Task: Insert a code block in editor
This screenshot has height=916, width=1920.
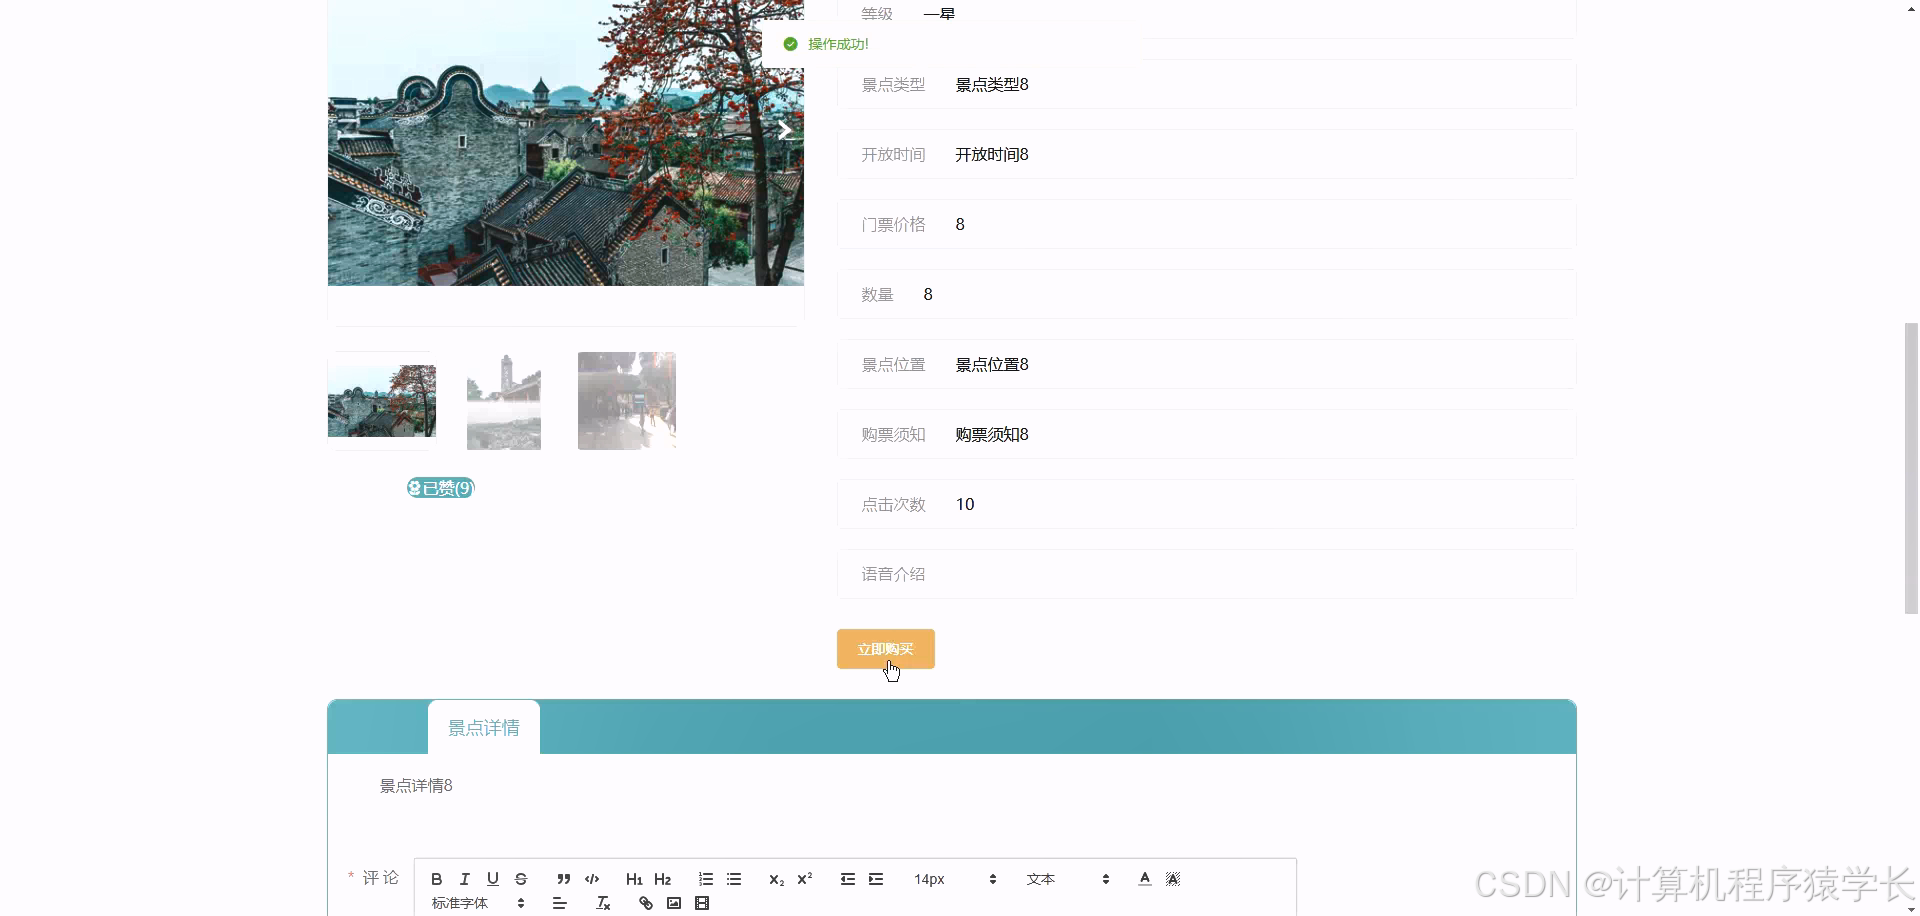Action: point(592,879)
